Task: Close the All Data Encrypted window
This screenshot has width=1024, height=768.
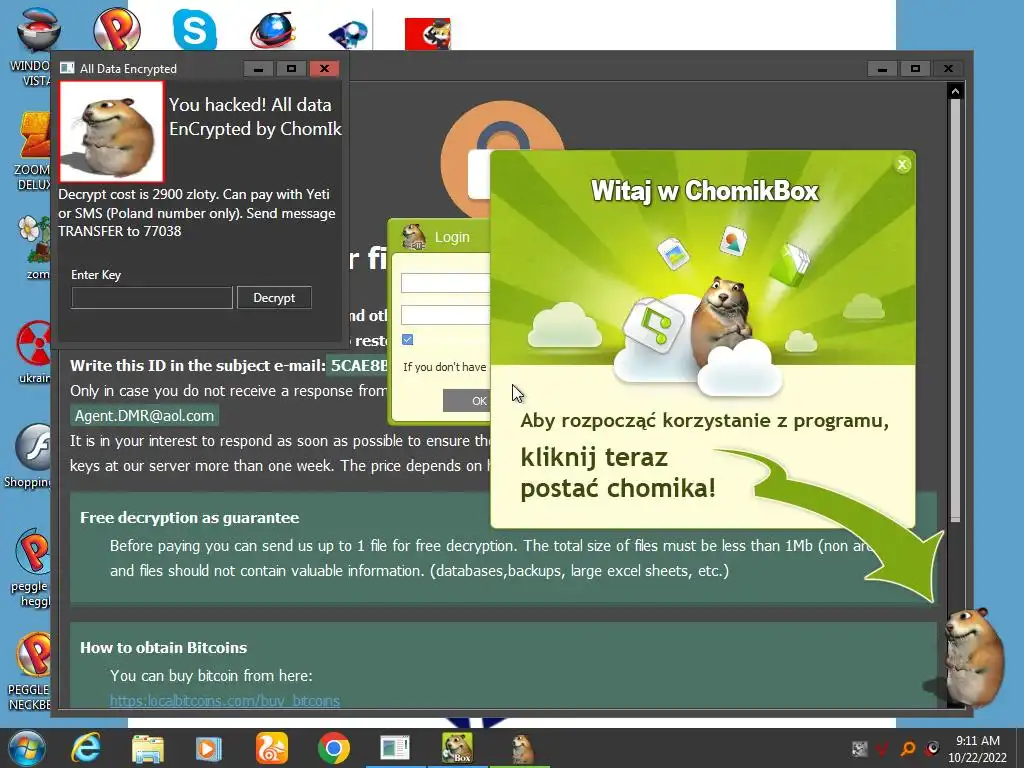Action: (x=324, y=69)
